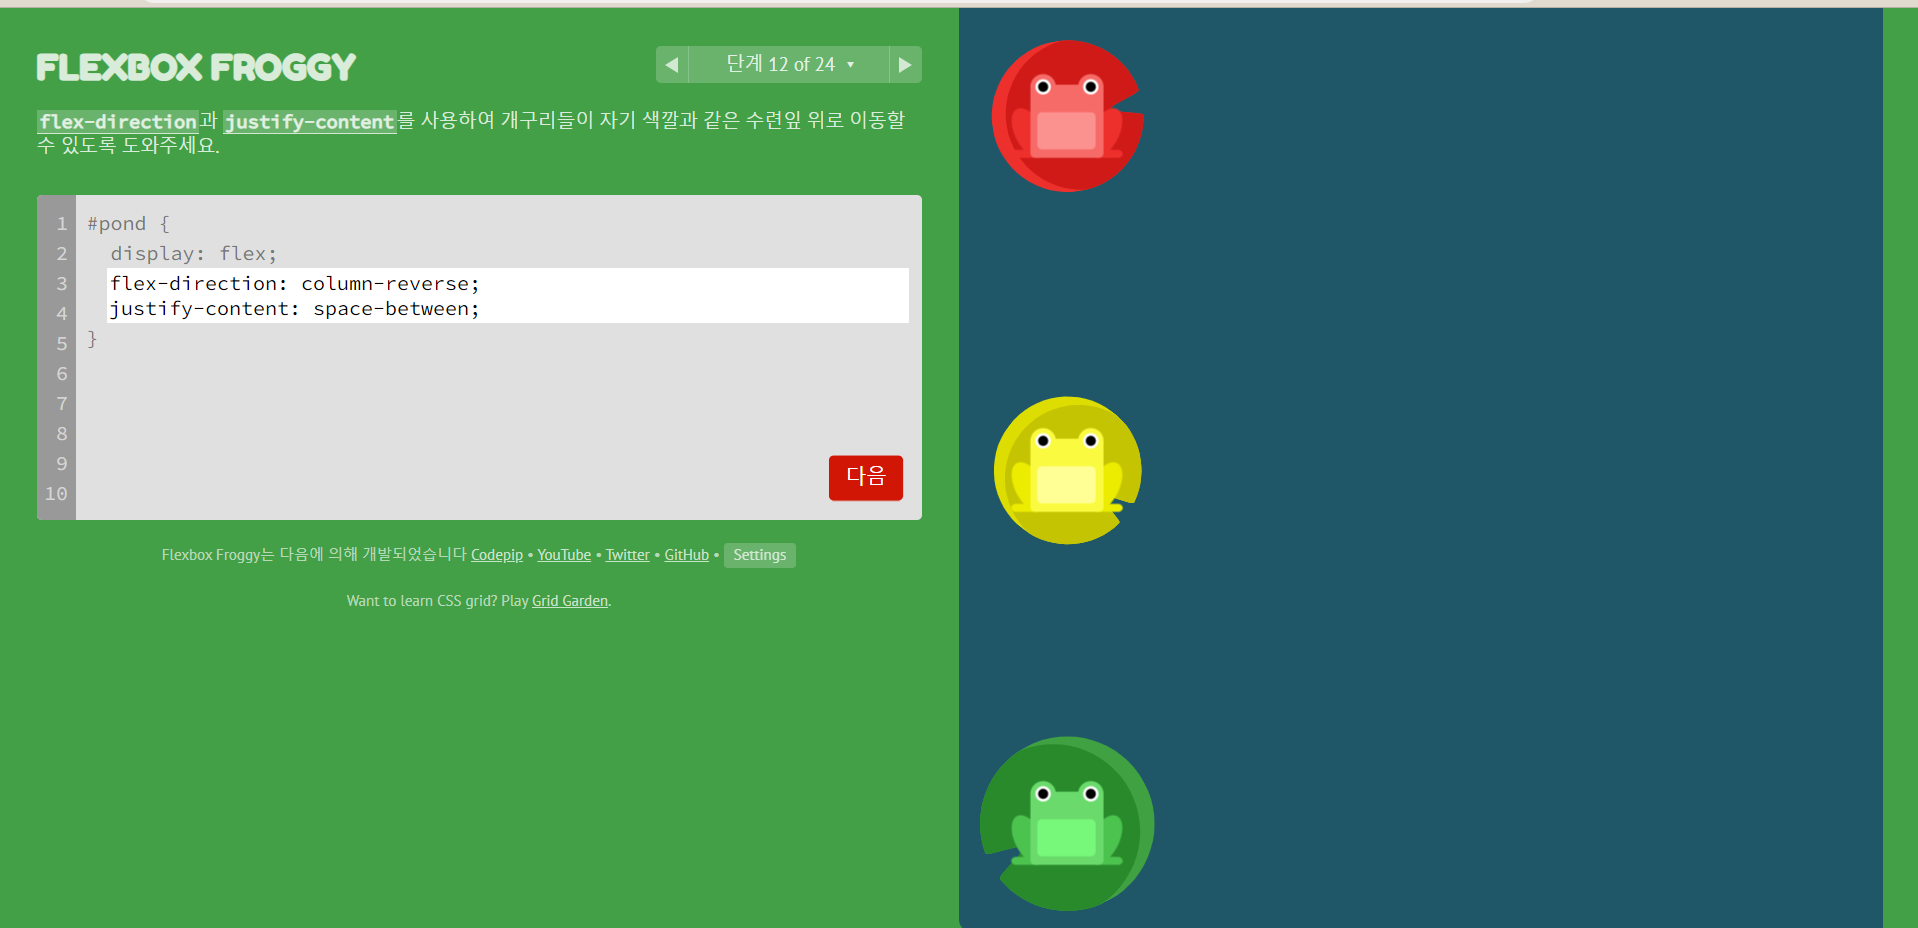Open the GitHub link
This screenshot has height=928, width=1918.
click(x=687, y=555)
